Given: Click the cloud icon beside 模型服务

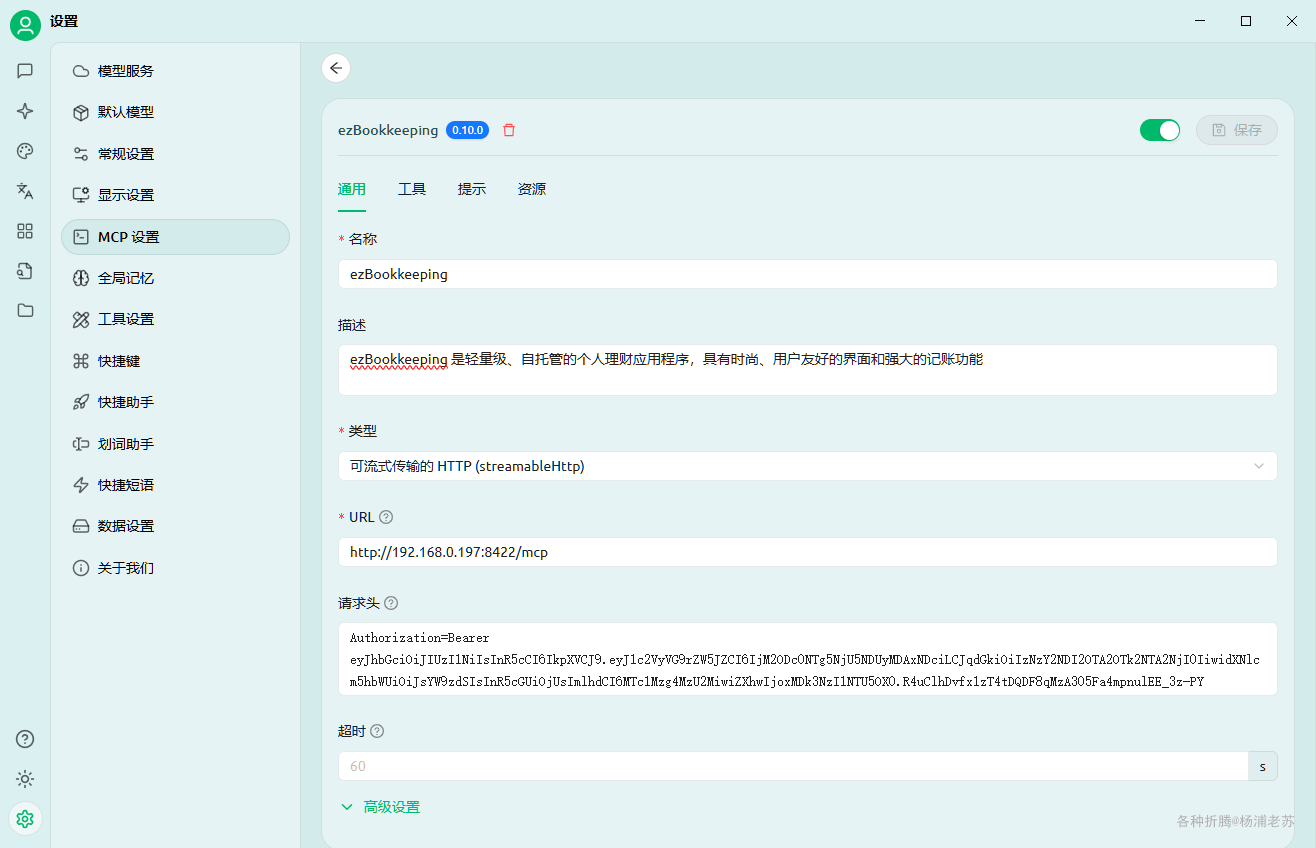Looking at the screenshot, I should pyautogui.click(x=81, y=71).
